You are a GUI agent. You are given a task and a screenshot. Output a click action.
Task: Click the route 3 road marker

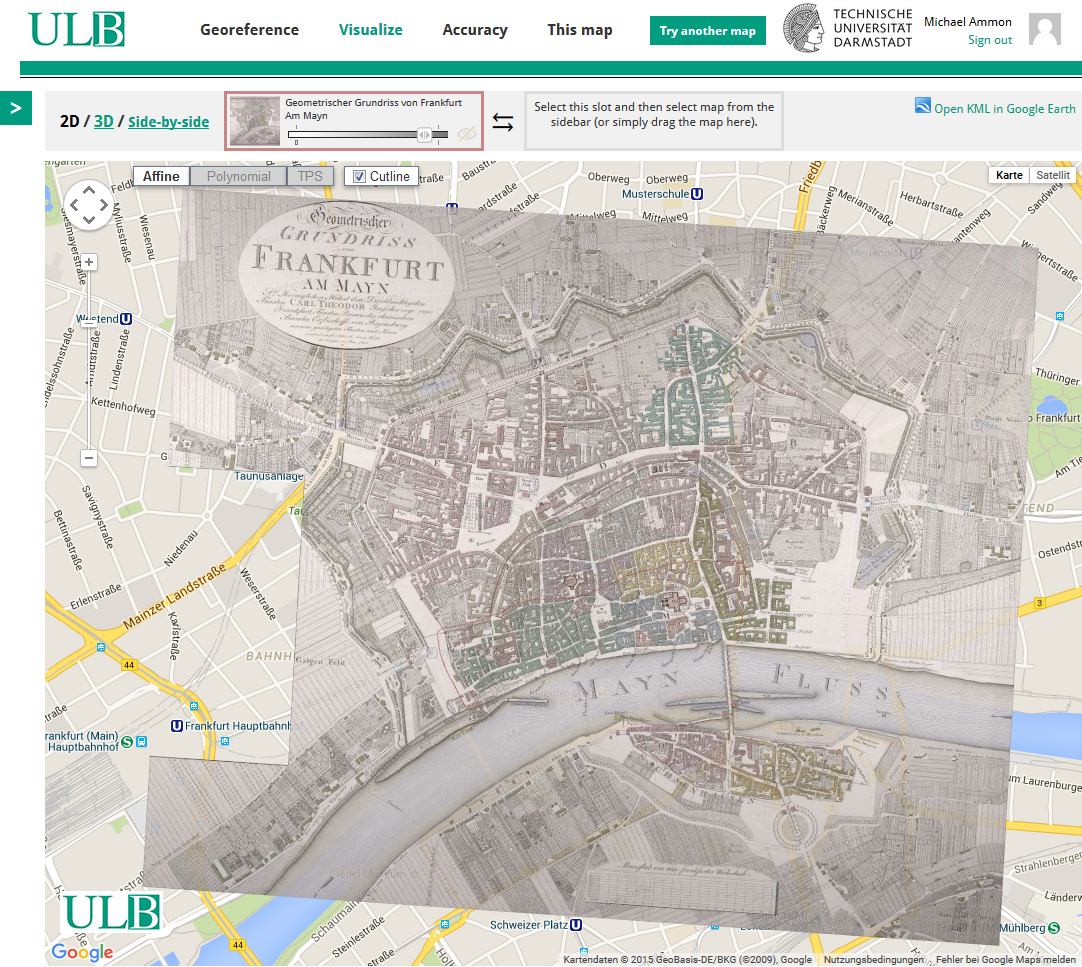coord(1039,603)
